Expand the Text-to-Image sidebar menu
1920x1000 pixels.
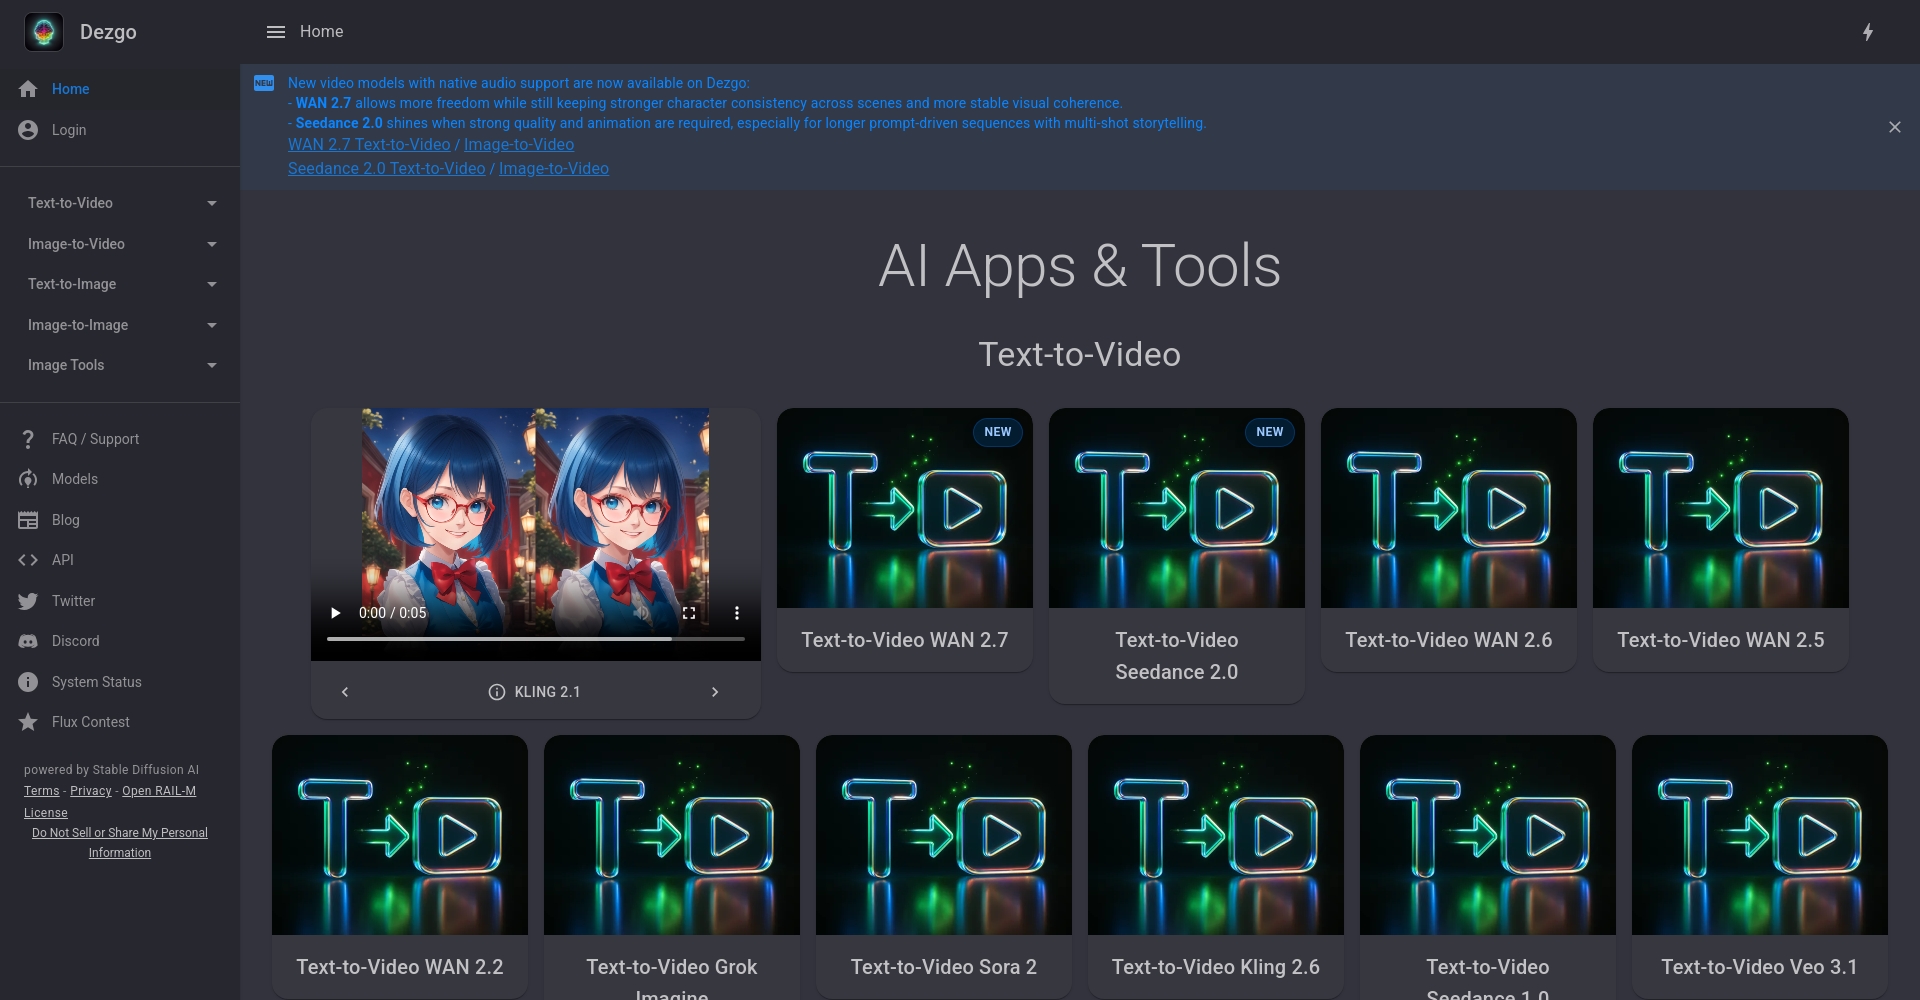pos(120,284)
